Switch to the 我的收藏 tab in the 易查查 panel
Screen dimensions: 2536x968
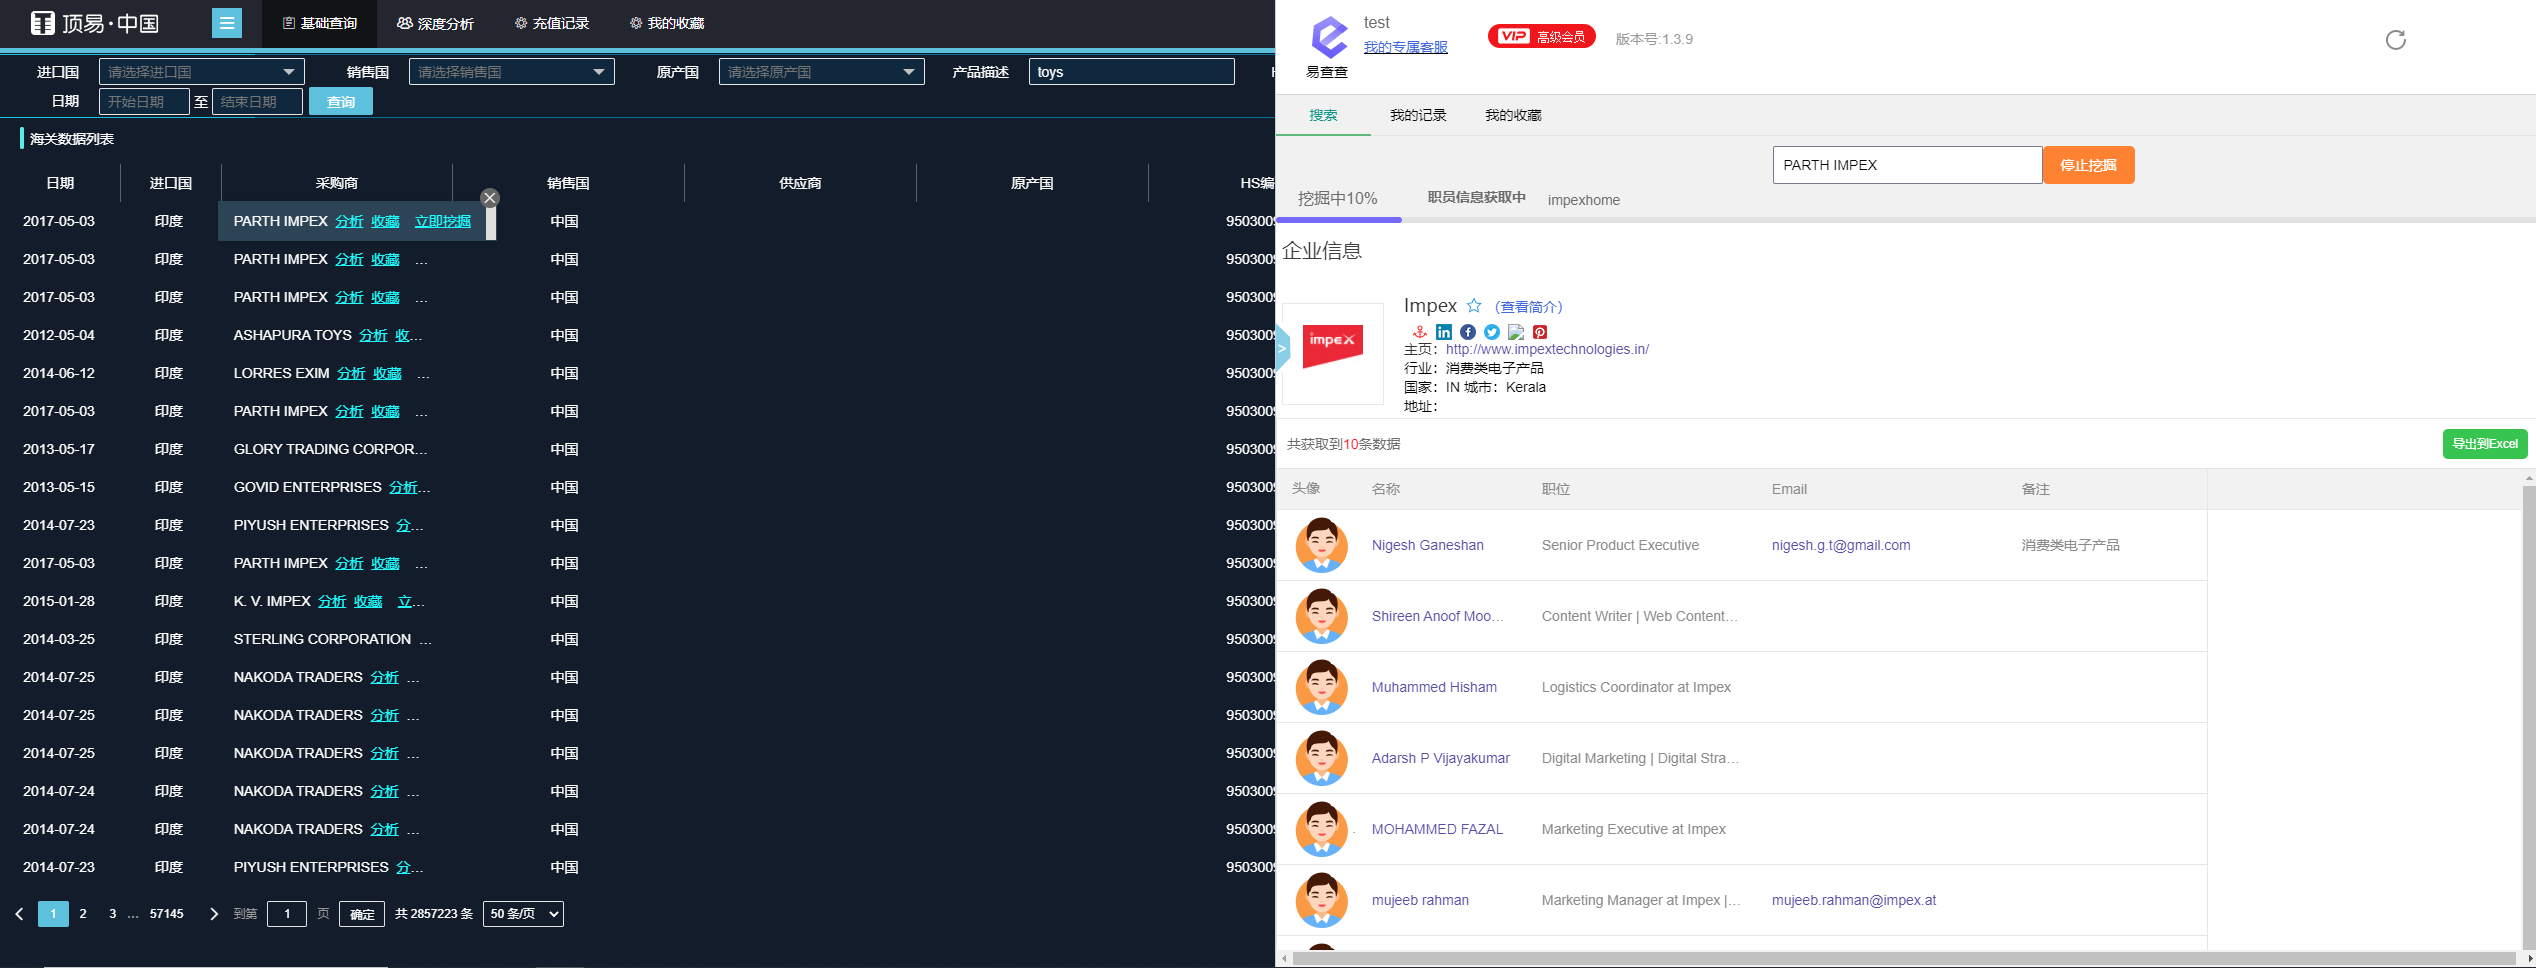pyautogui.click(x=1513, y=115)
